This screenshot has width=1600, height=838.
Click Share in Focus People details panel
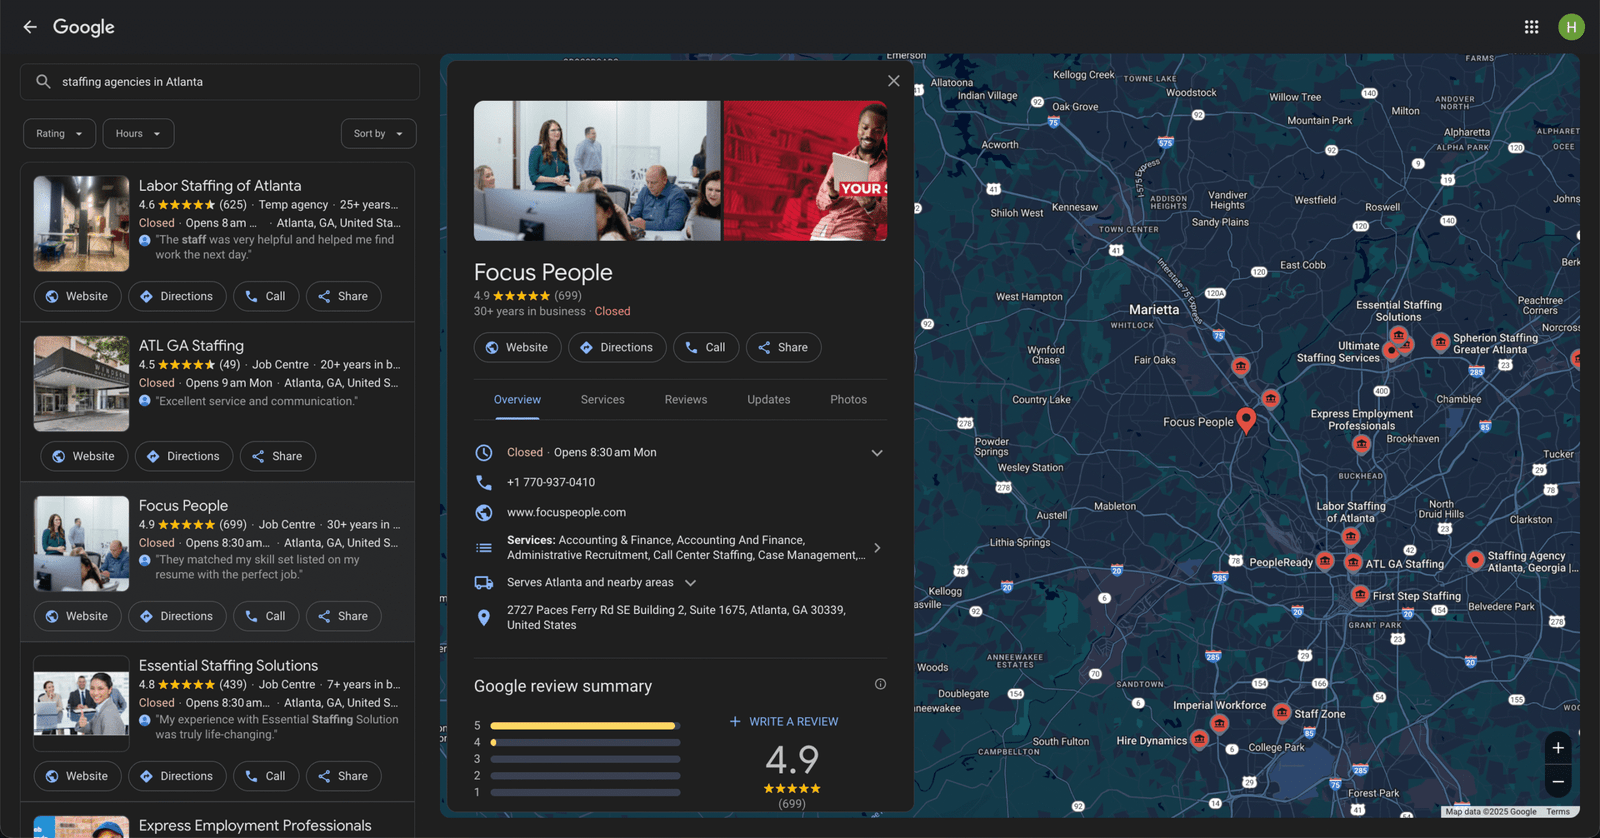coord(783,347)
